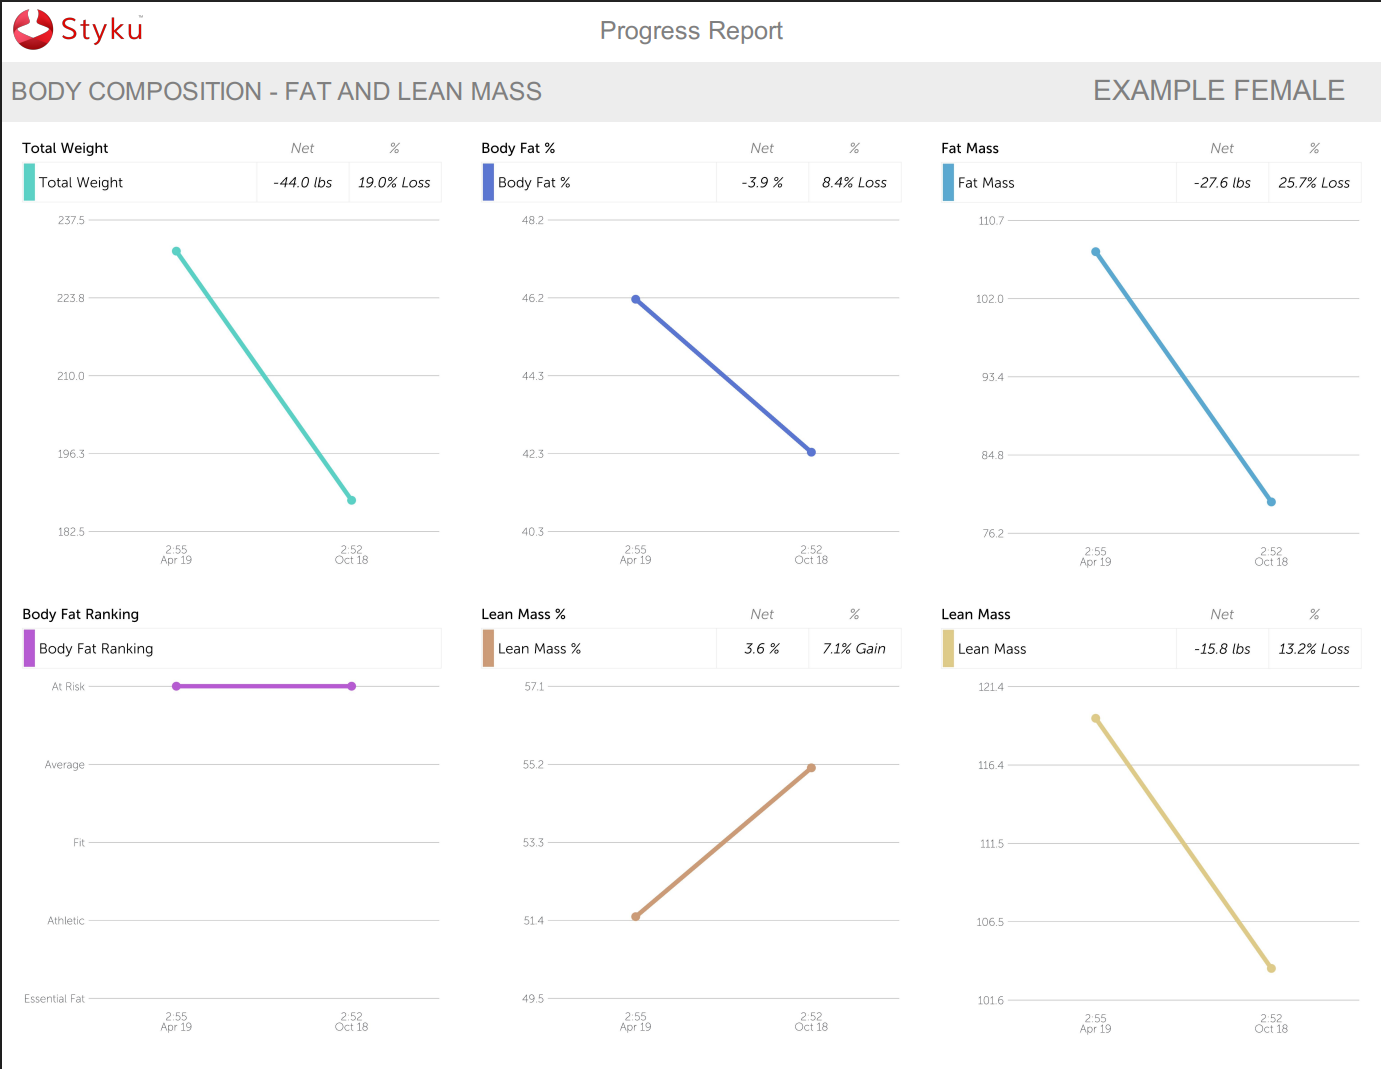Click the Oct 18 Body Fat % data point
Image resolution: width=1381 pixels, height=1069 pixels.
tap(811, 452)
